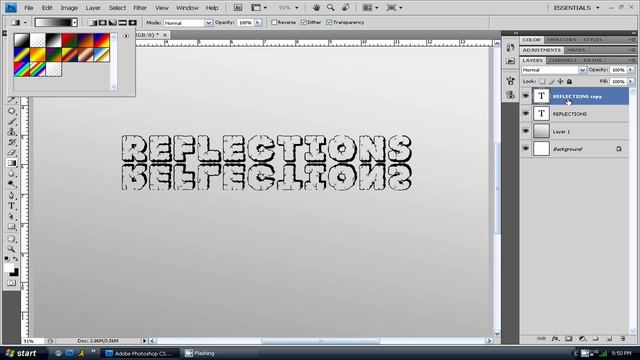Open layer Opacity slider arrow

click(631, 70)
